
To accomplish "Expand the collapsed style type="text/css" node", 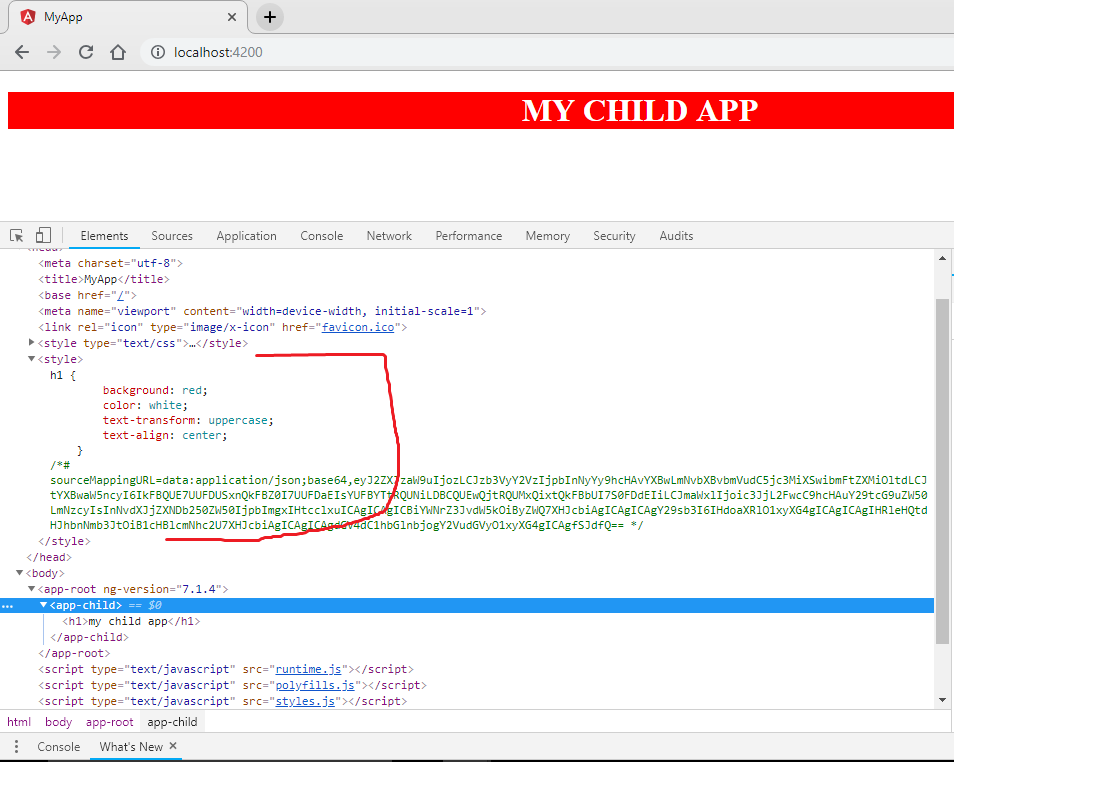I will (31, 342).
